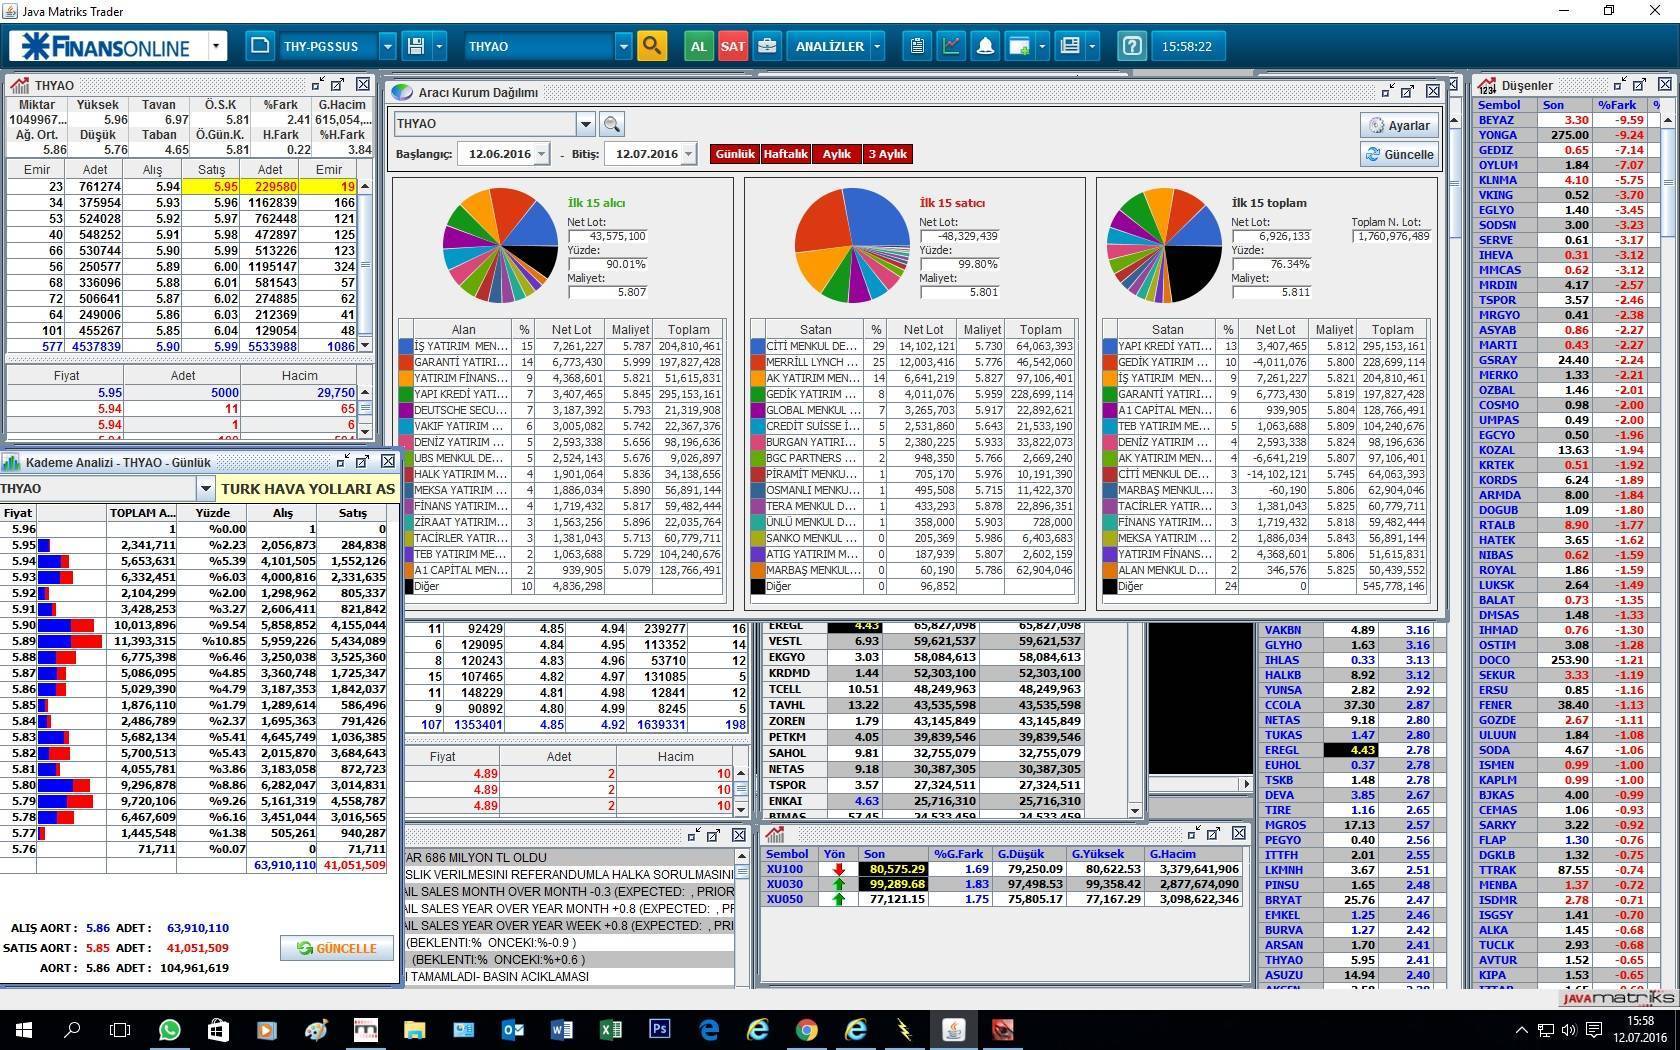Click the Güncelle button in Aracı Kurum Dağılımı
This screenshot has width=1680, height=1050.
click(1399, 155)
